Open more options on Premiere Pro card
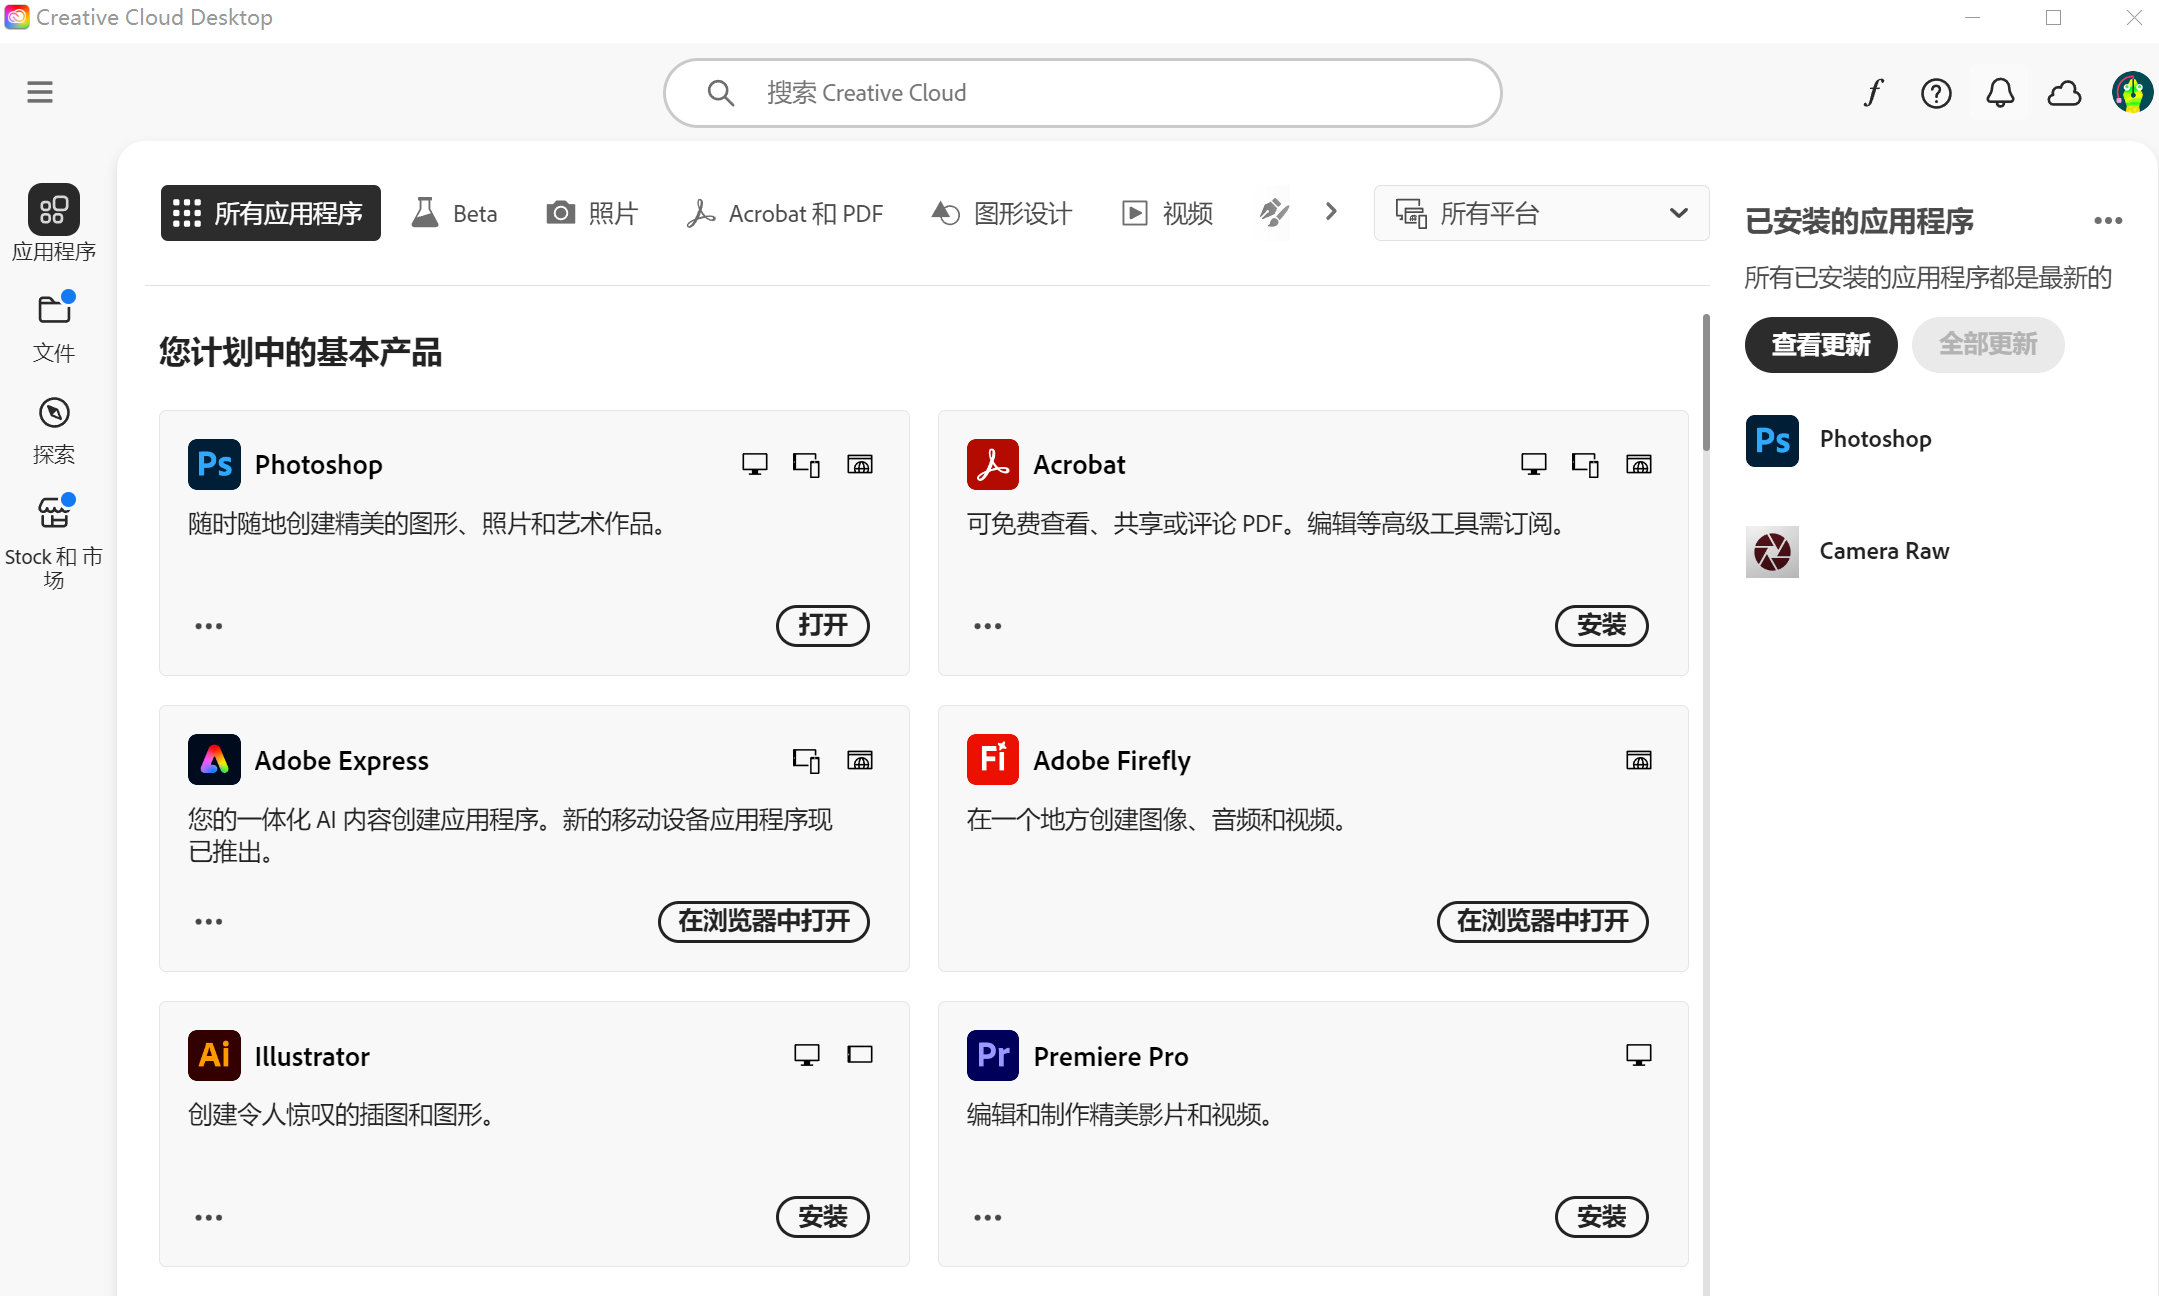This screenshot has height=1296, width=2159. 988,1217
